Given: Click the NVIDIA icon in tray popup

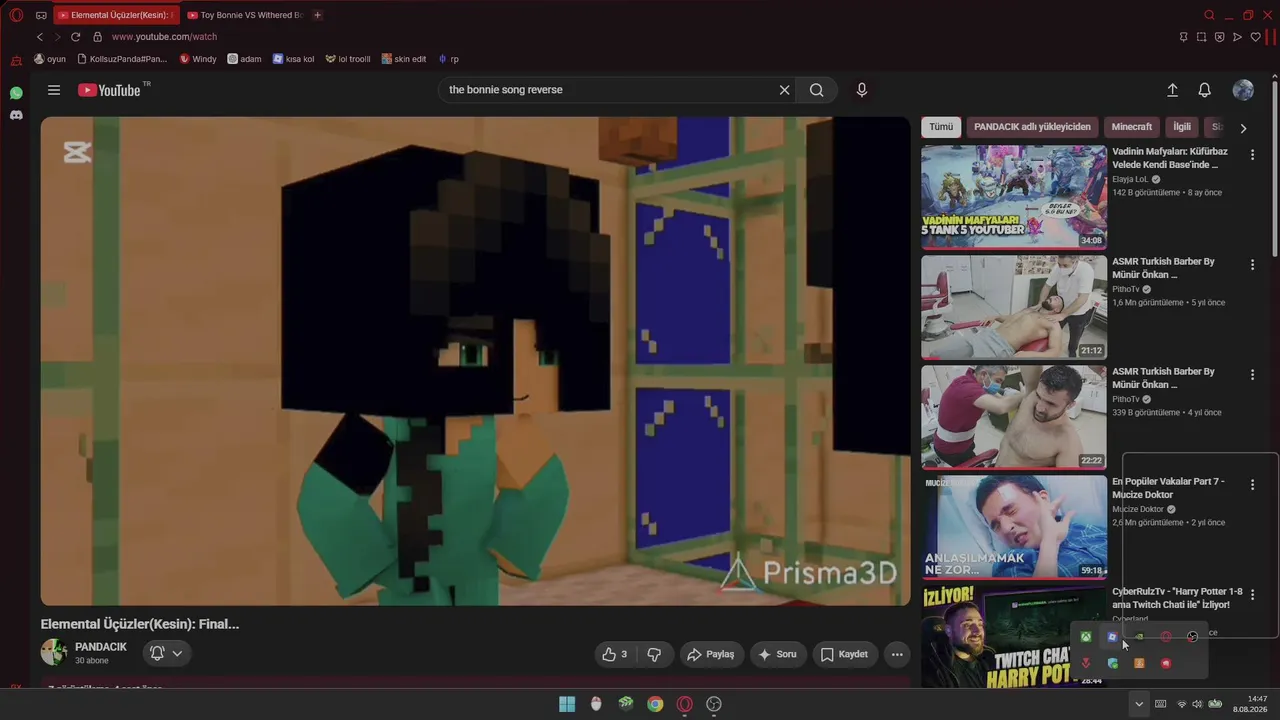Looking at the screenshot, I should coord(1139,637).
